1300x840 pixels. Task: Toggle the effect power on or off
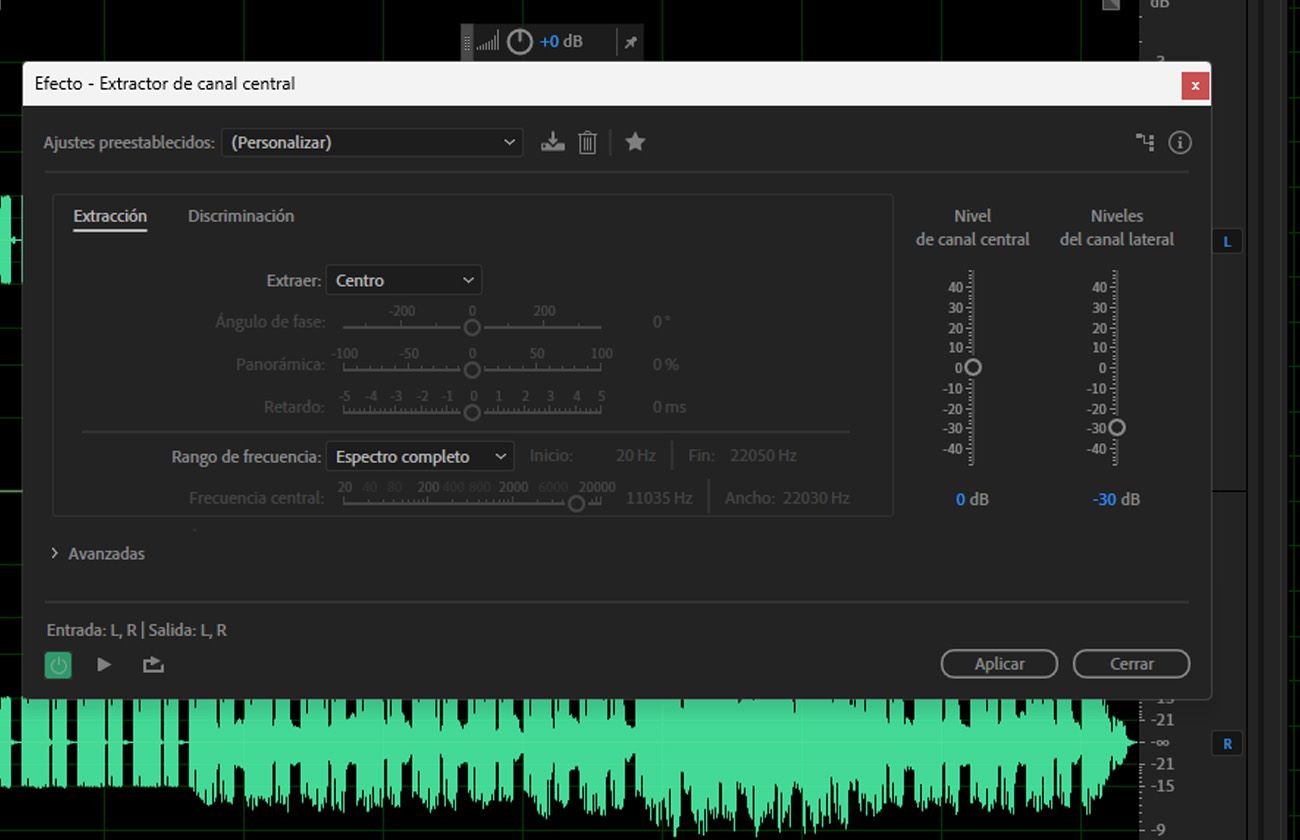click(58, 663)
